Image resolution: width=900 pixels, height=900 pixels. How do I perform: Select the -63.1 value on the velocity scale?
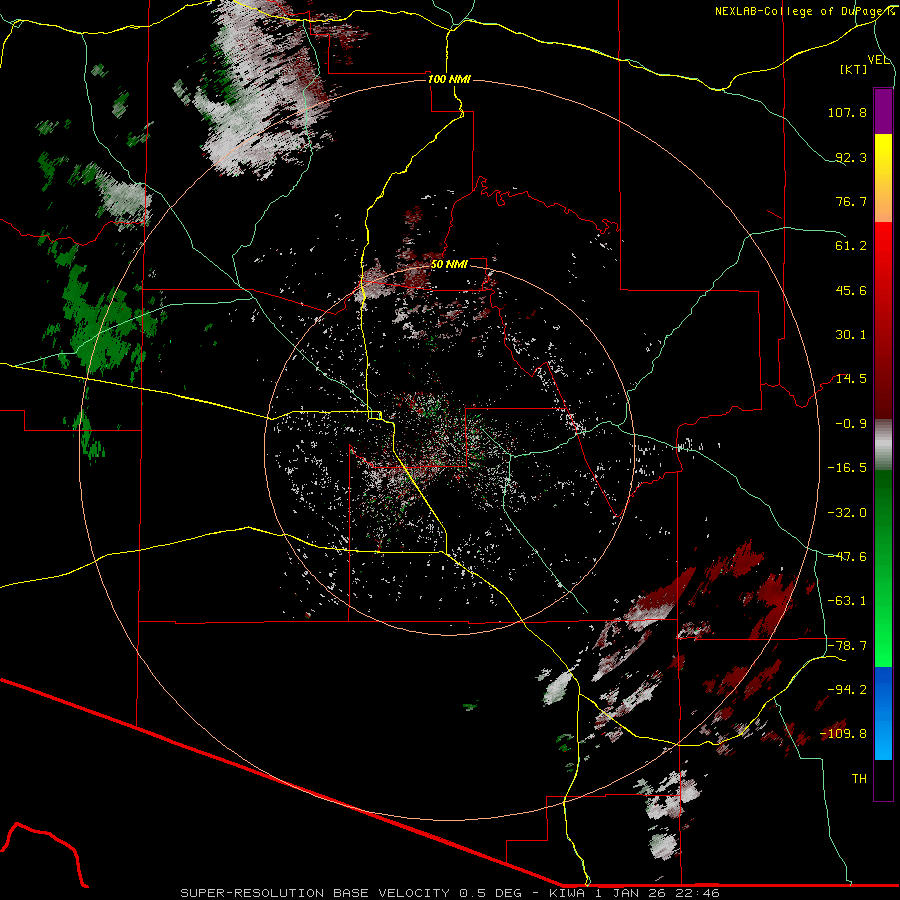[847, 601]
